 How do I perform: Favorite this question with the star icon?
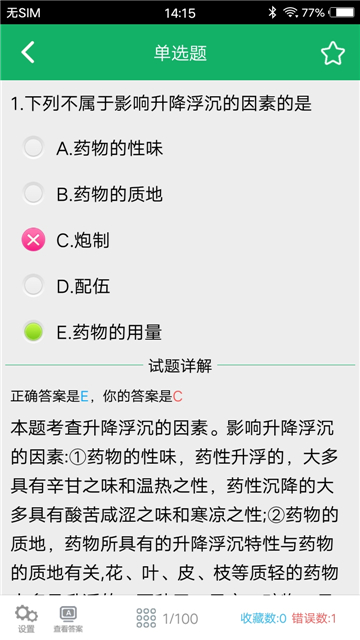click(333, 53)
